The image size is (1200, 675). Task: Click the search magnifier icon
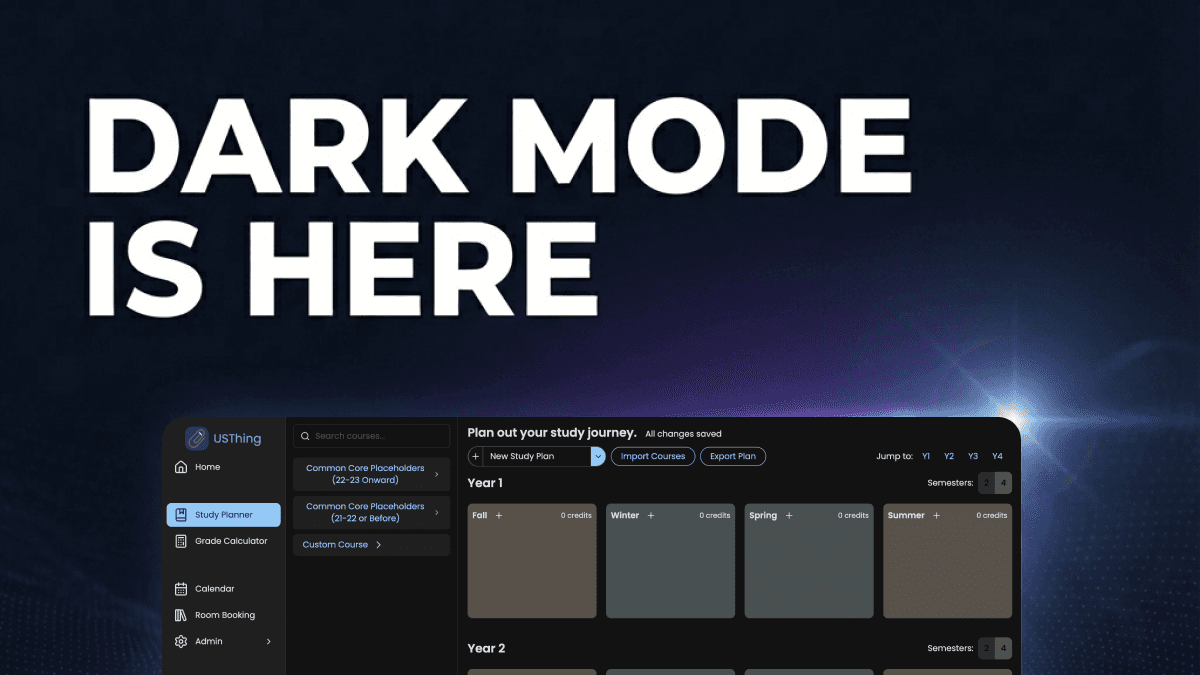click(x=306, y=436)
